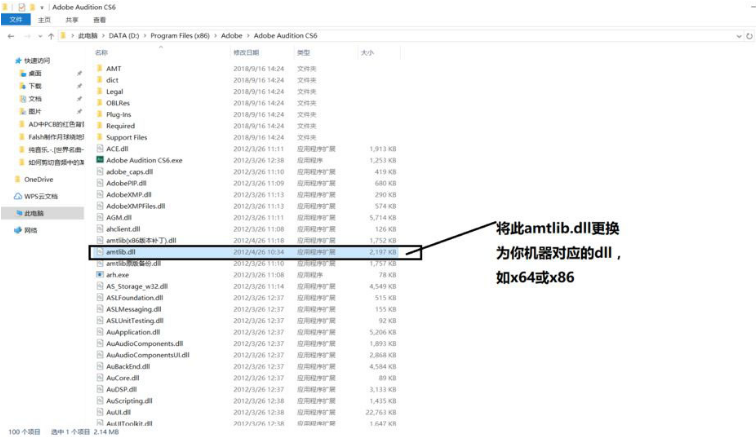756x437 pixels.
Task: Select the adobe_caps.dll file icon
Action: tap(100, 172)
